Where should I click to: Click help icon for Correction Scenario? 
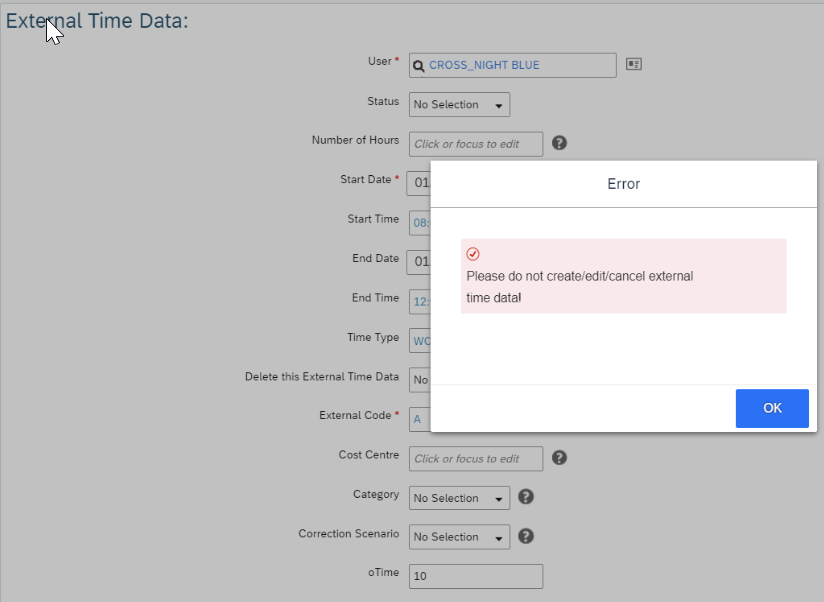click(526, 536)
